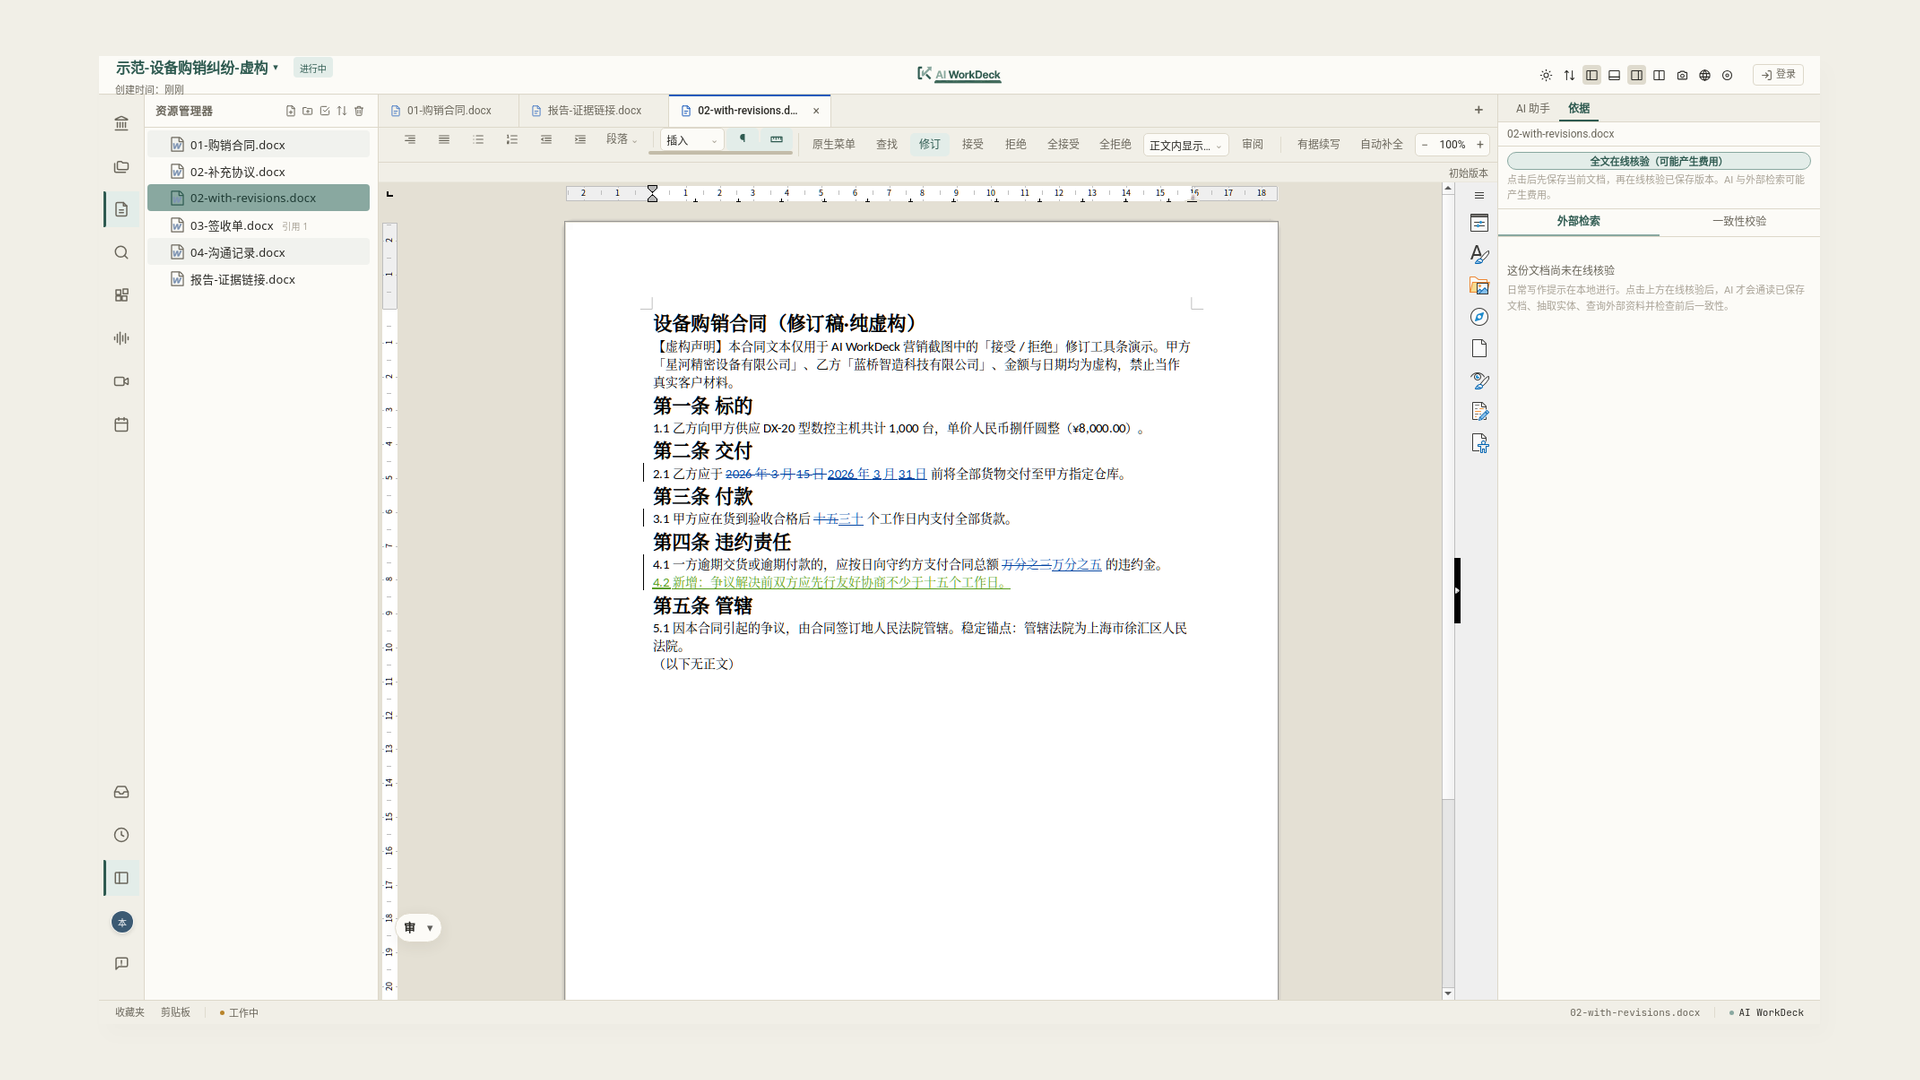Click the document vertical scrollbar down arrow
1920x1080 pixels.
pos(1448,993)
